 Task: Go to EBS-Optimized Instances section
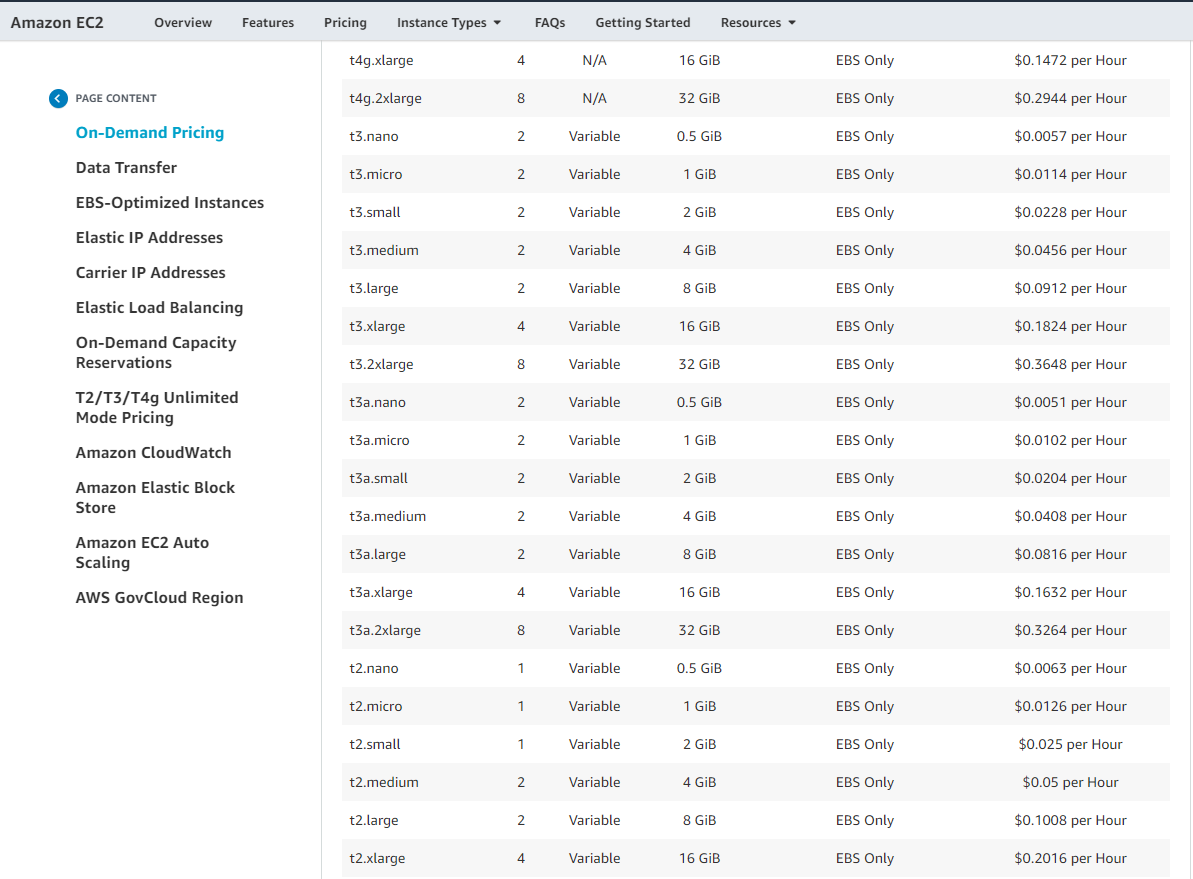[x=170, y=202]
